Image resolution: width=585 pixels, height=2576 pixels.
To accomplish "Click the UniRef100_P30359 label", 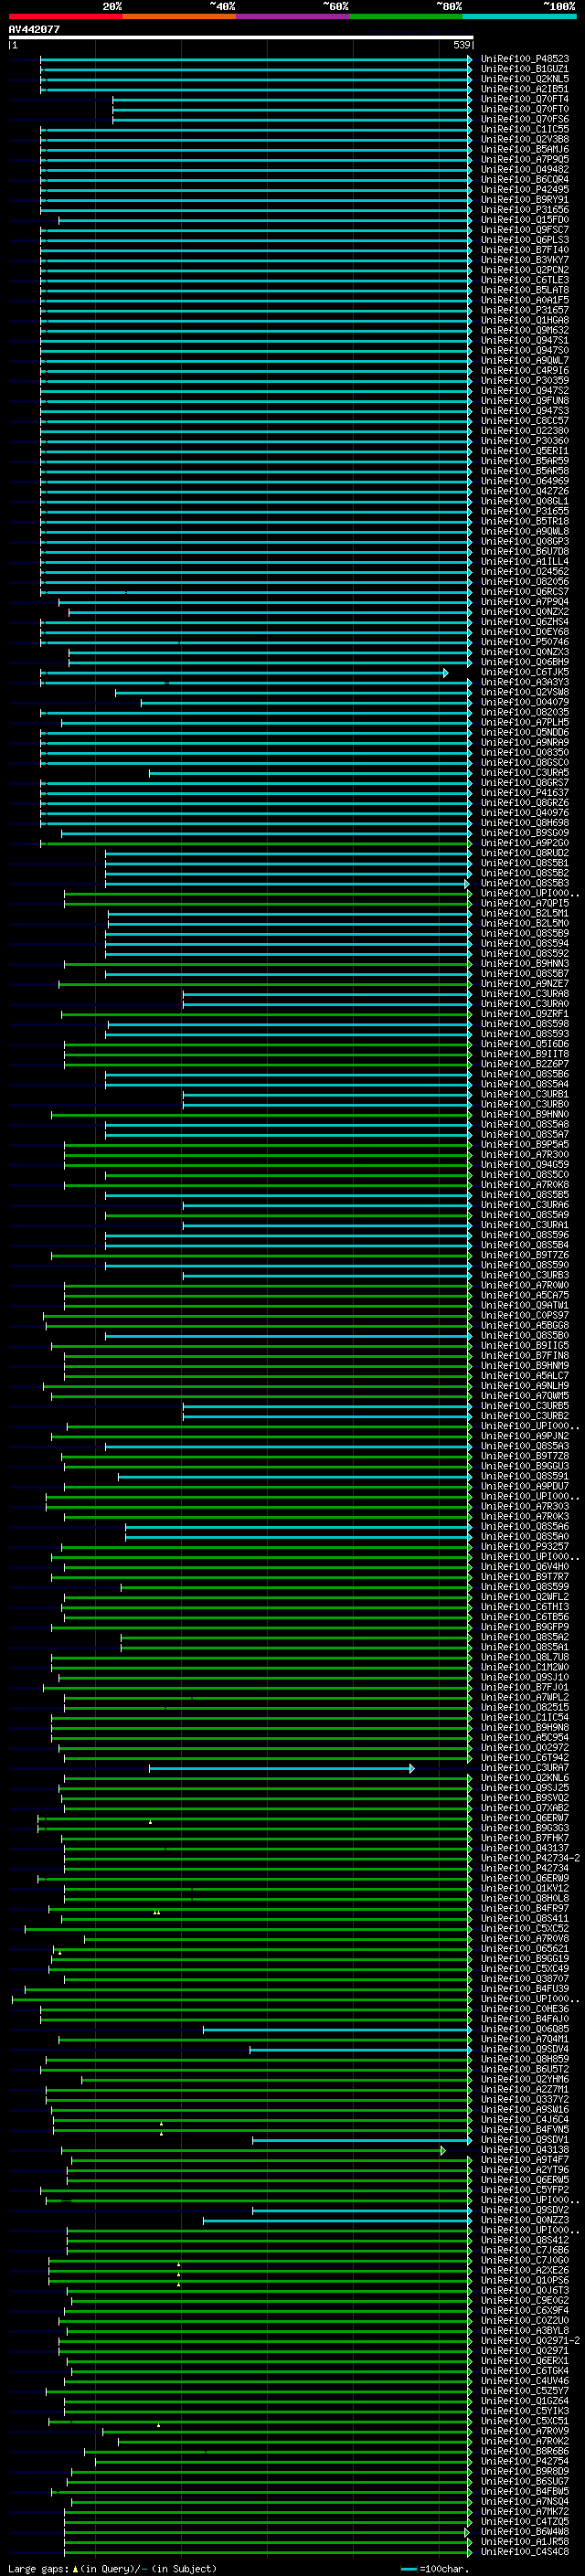I will (525, 380).
